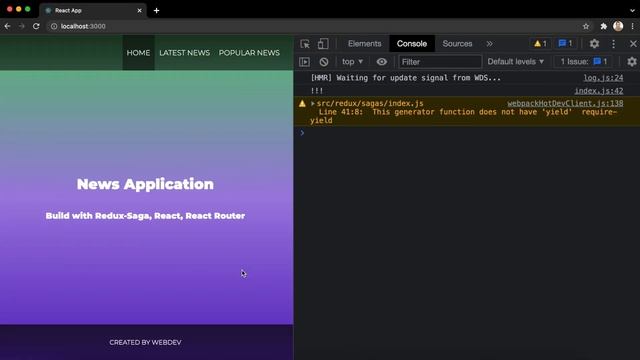The height and width of the screenshot is (360, 640).
Task: Click the 1 Issue badge
Action: point(584,62)
